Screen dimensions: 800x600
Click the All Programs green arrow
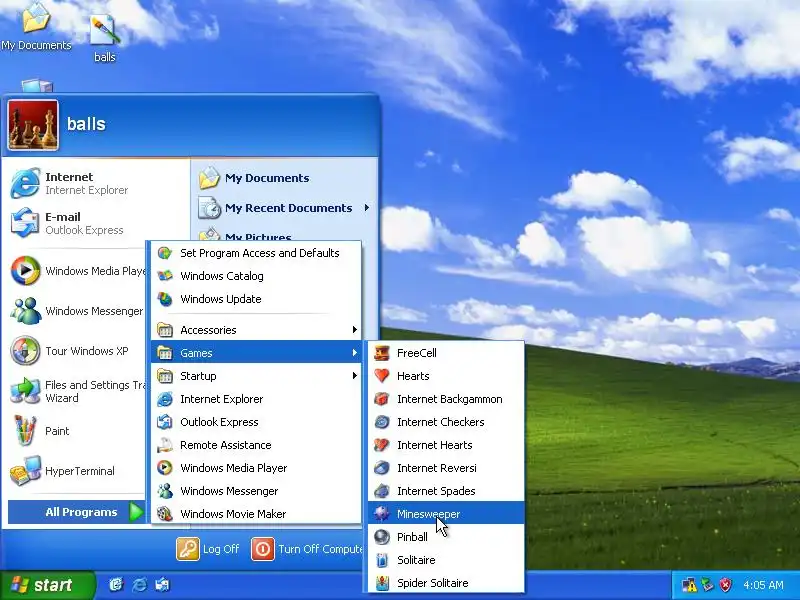(x=136, y=512)
